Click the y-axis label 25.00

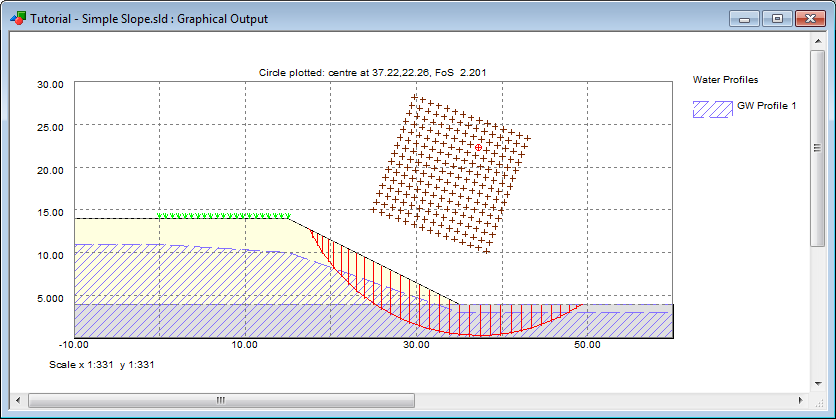click(x=50, y=127)
